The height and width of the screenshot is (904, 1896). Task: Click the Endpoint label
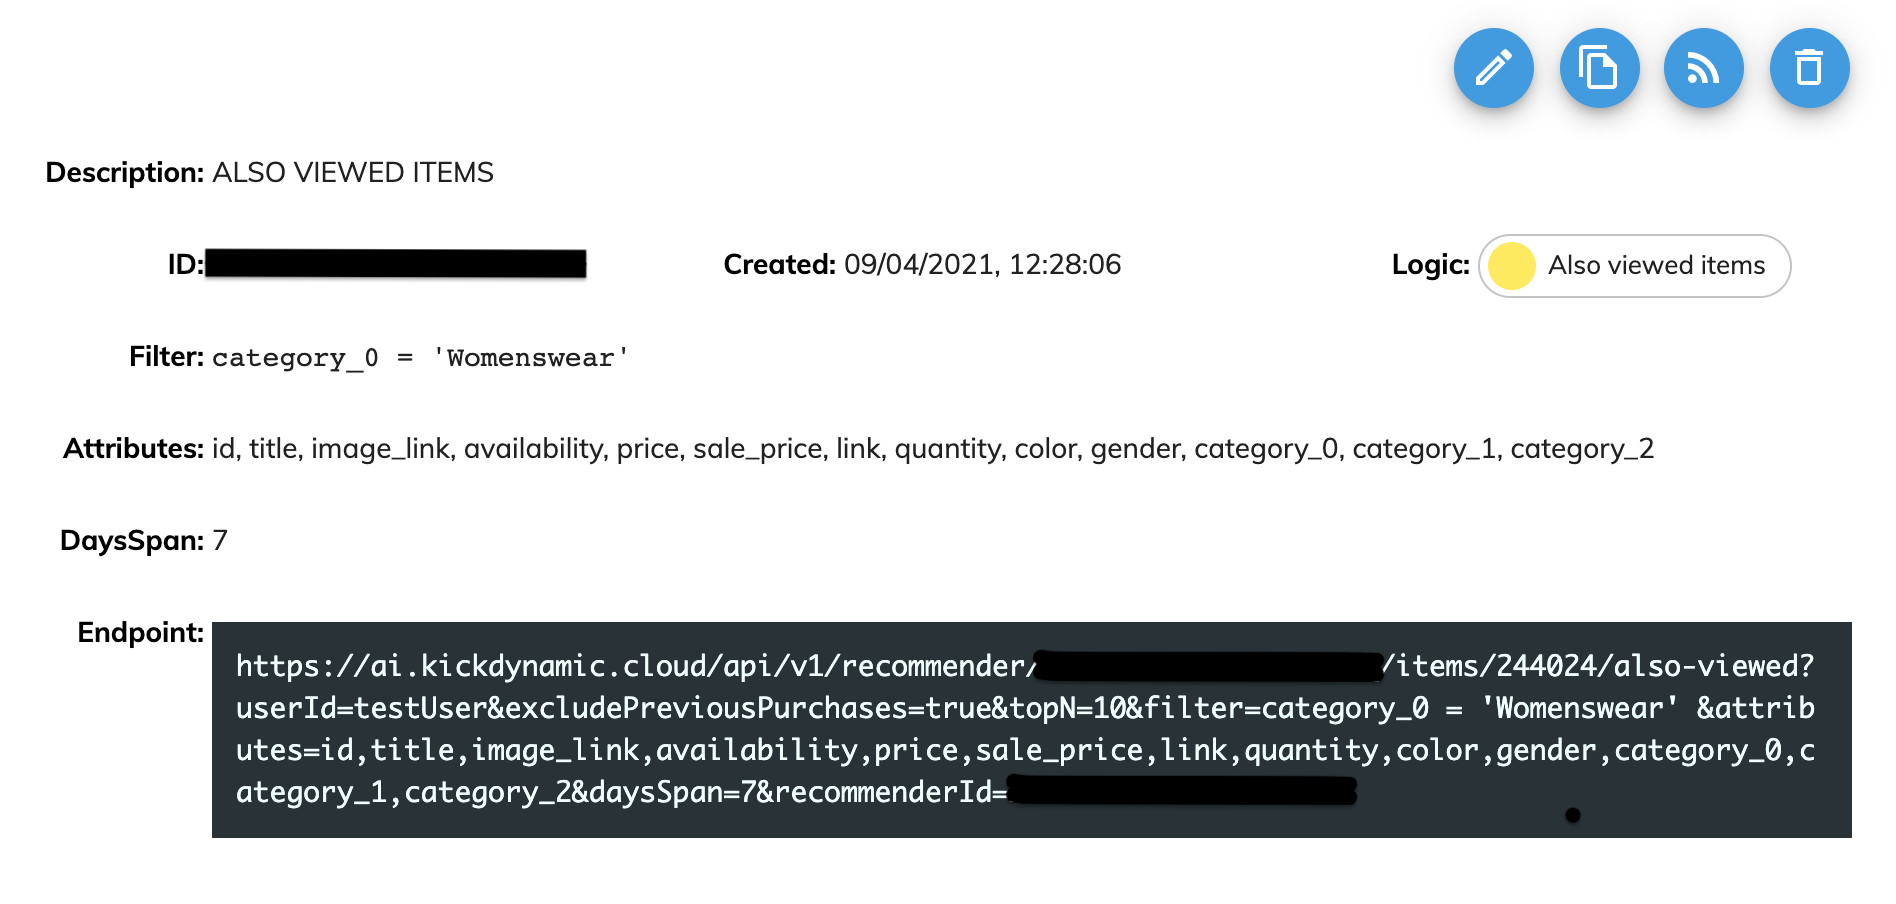[141, 633]
